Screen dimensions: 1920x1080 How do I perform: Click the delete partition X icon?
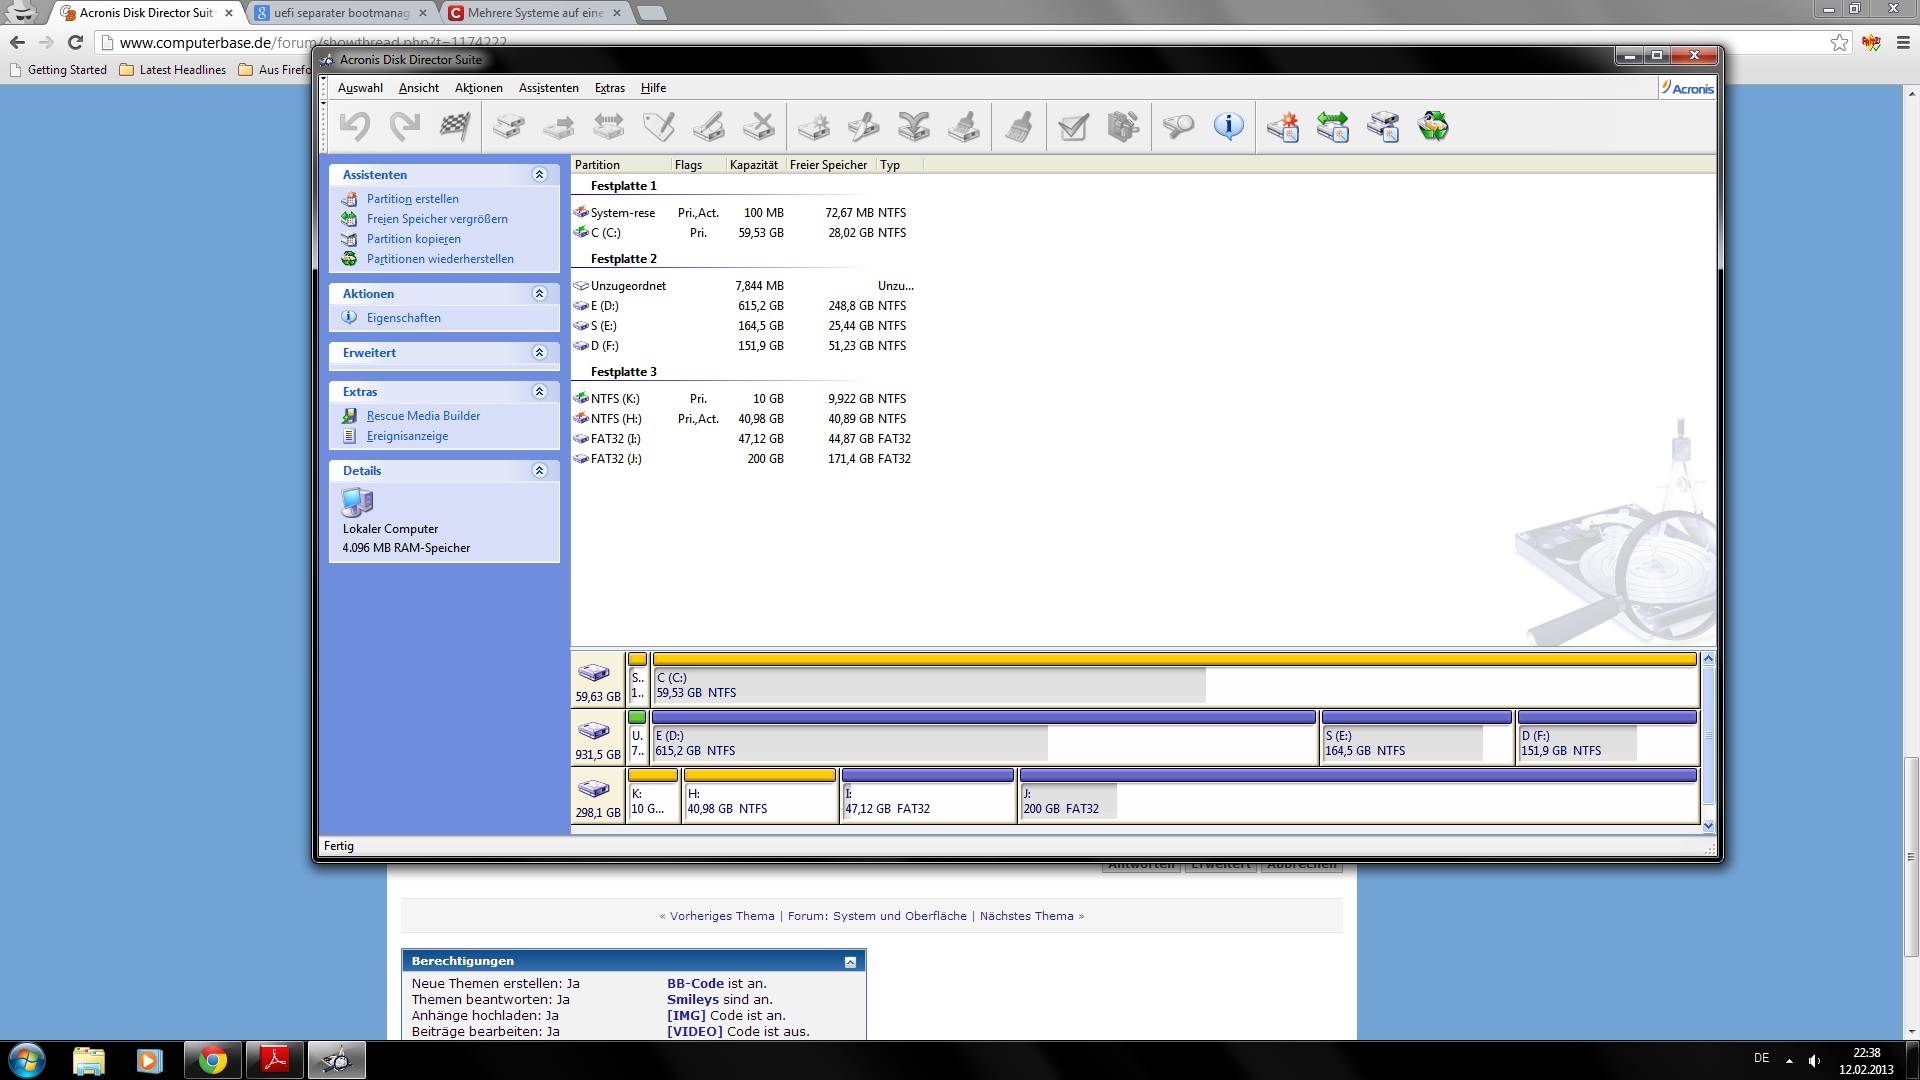(x=759, y=127)
